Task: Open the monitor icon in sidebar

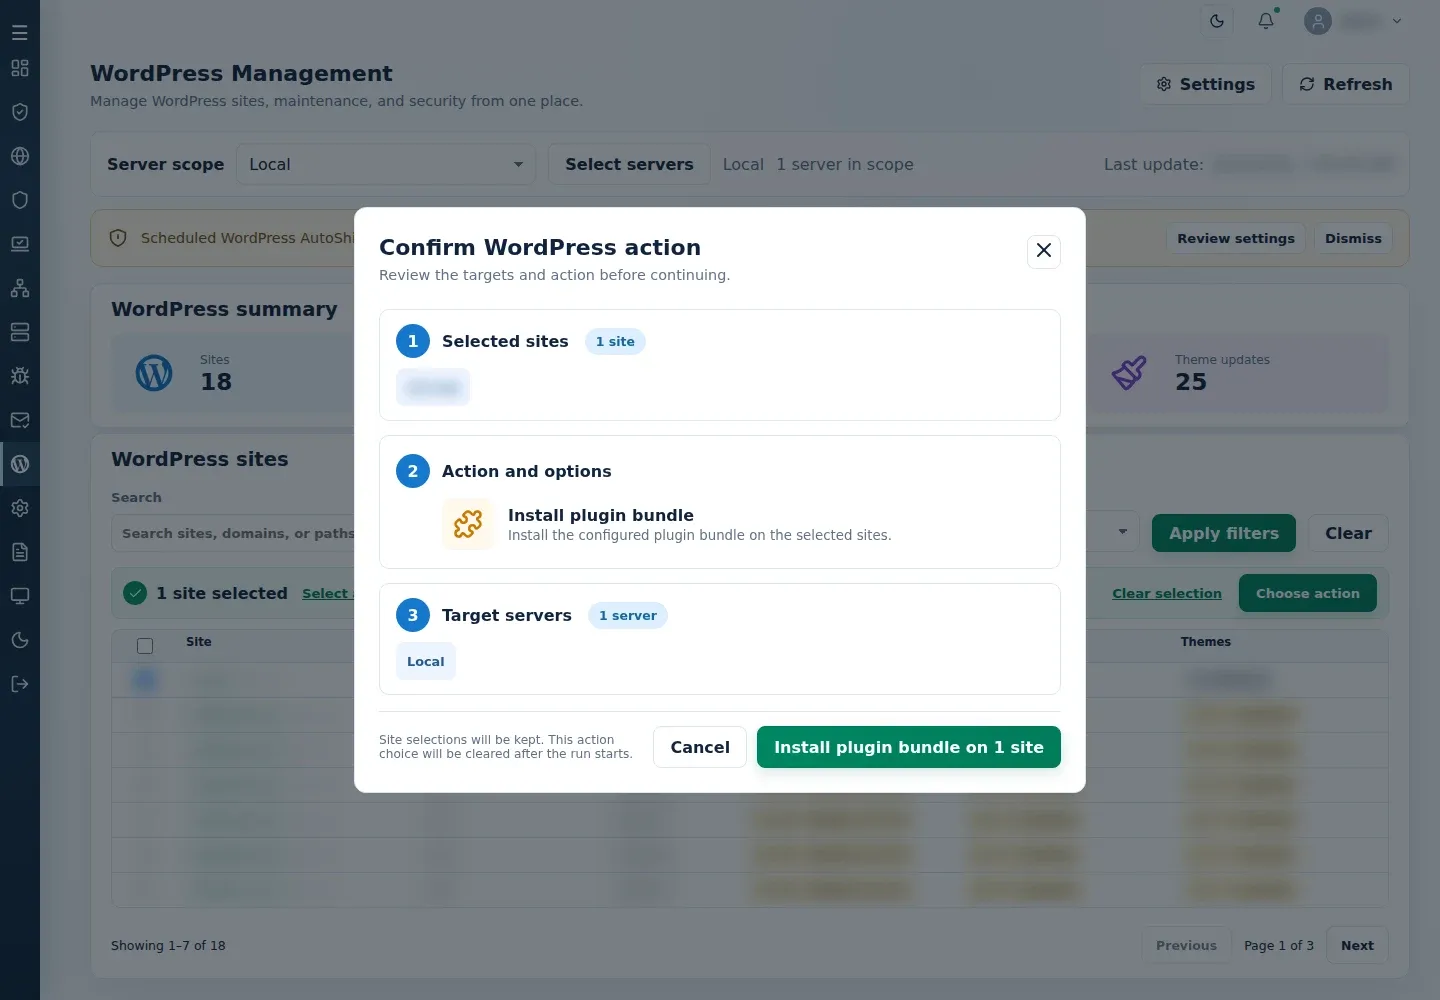Action: point(20,596)
